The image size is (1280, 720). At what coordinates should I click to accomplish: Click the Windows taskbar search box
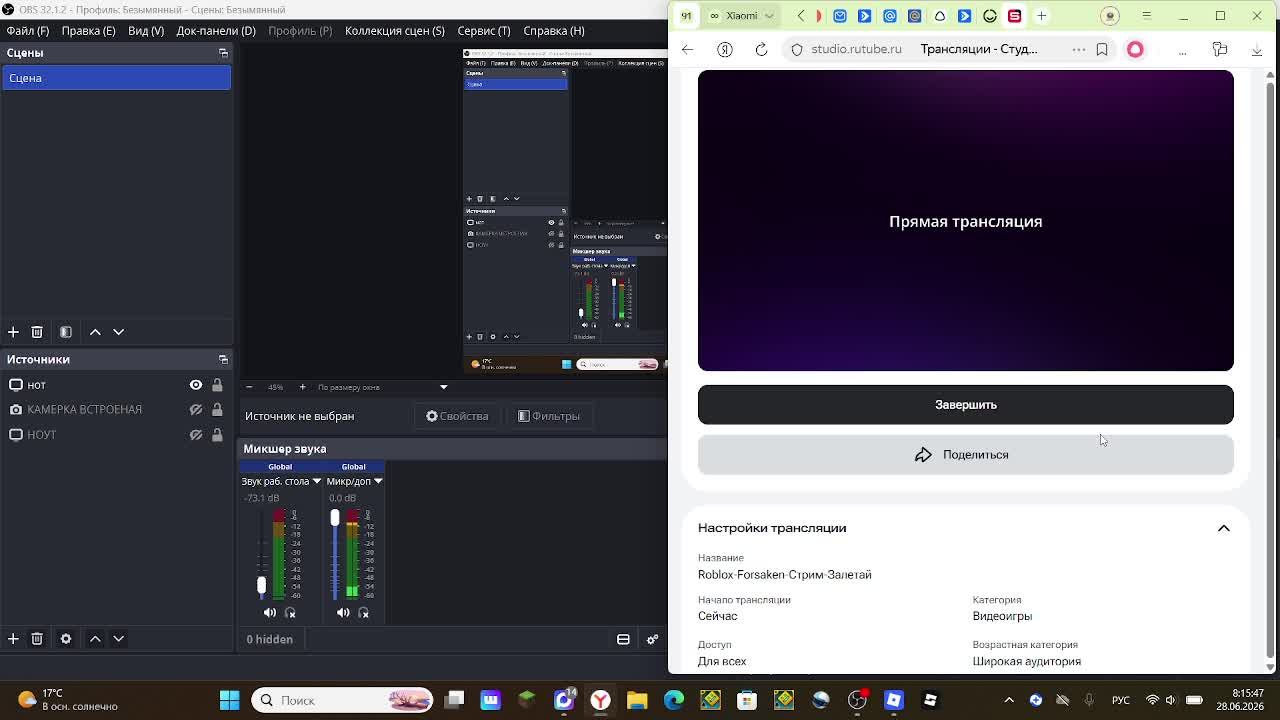342,700
